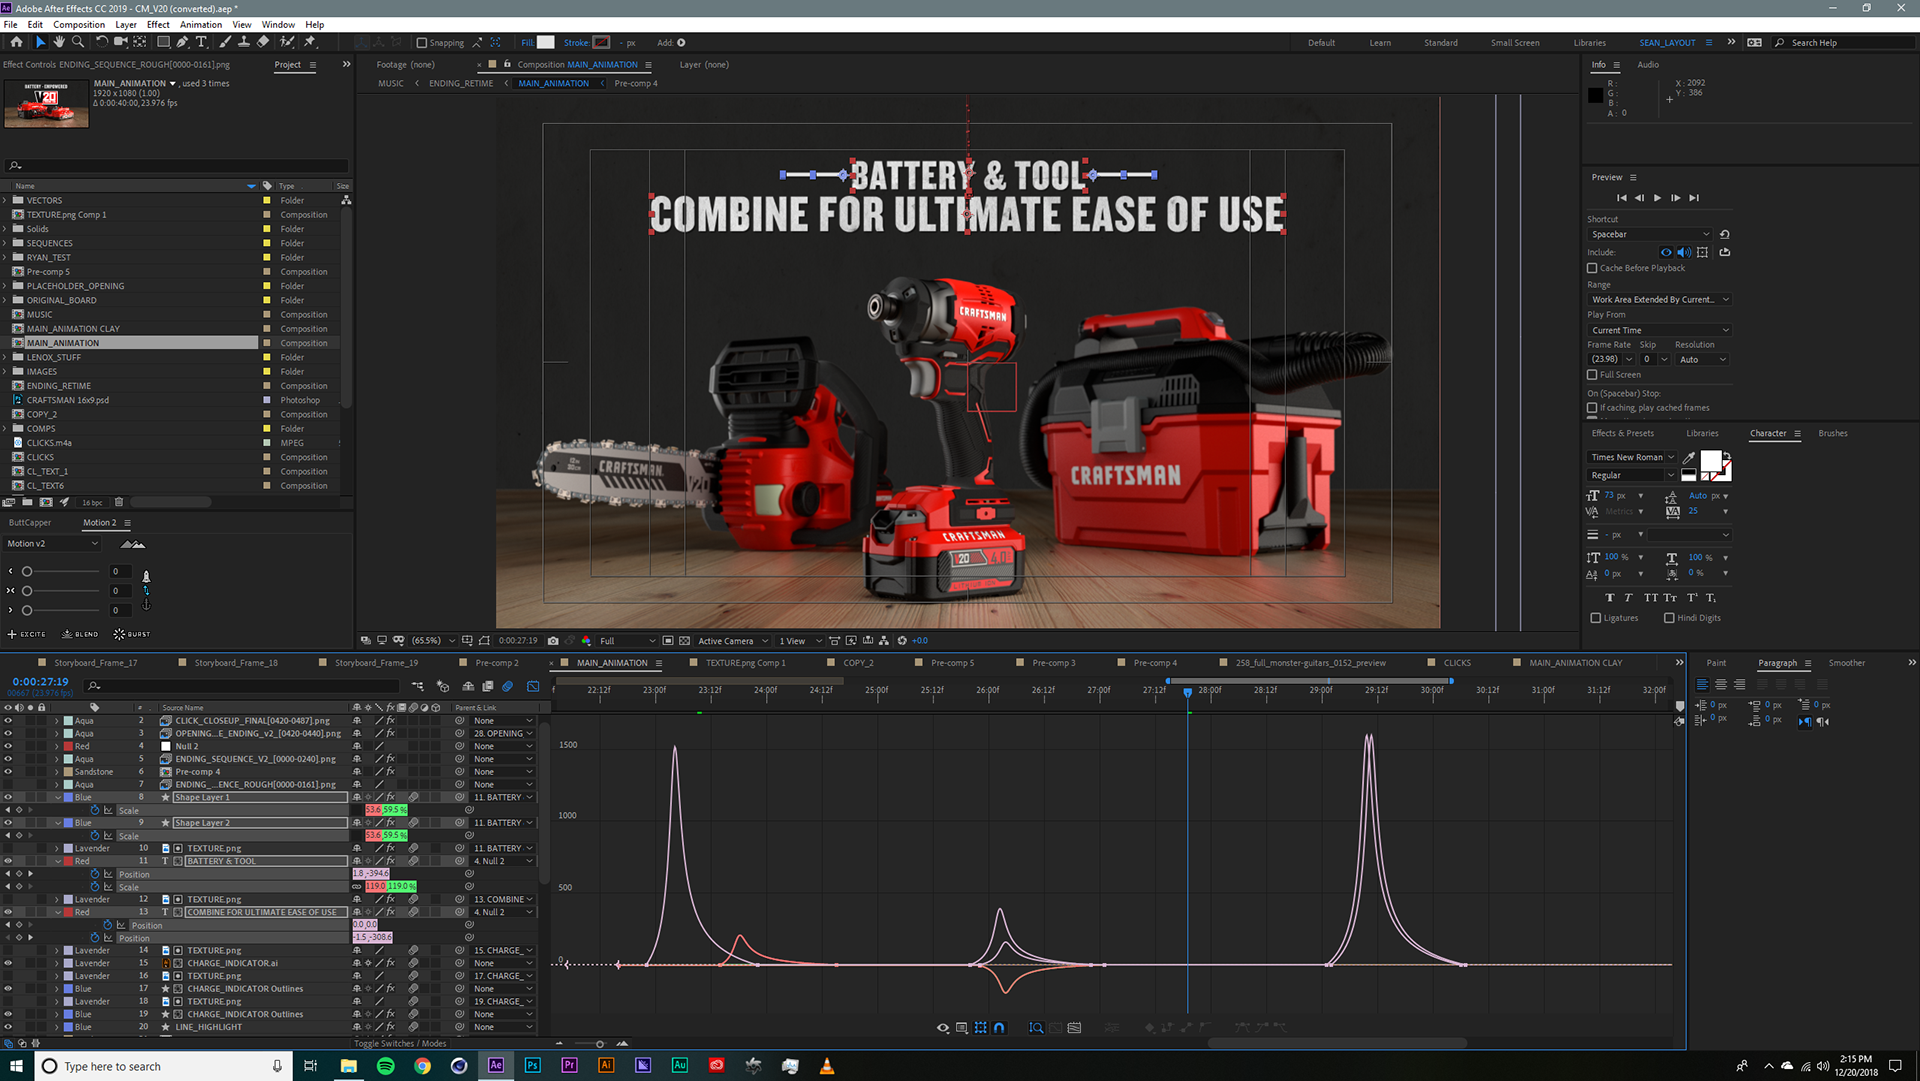Select the Horizontal Type tool
Screen dimensions: 1920x1081
(201, 42)
